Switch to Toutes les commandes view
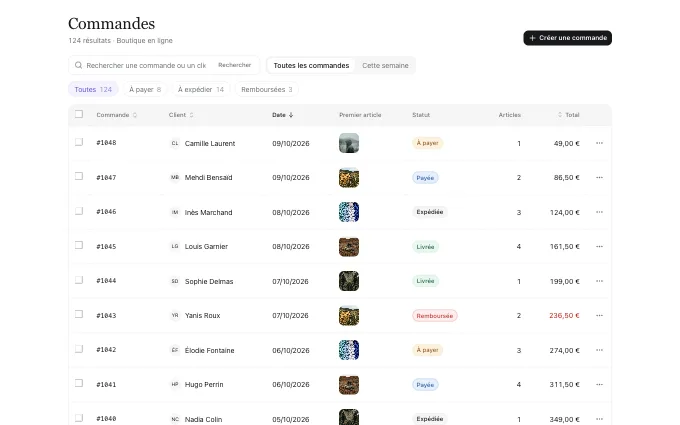680x425 pixels. [311, 65]
